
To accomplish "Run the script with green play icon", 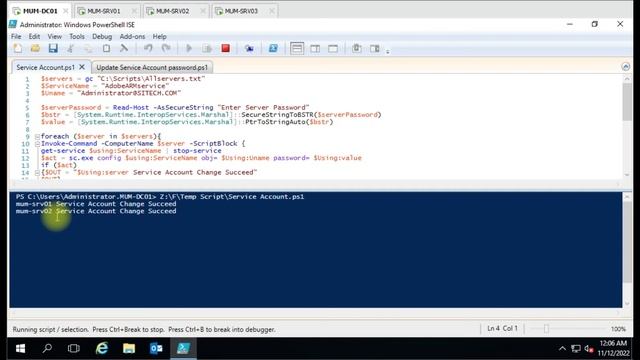I will point(189,48).
